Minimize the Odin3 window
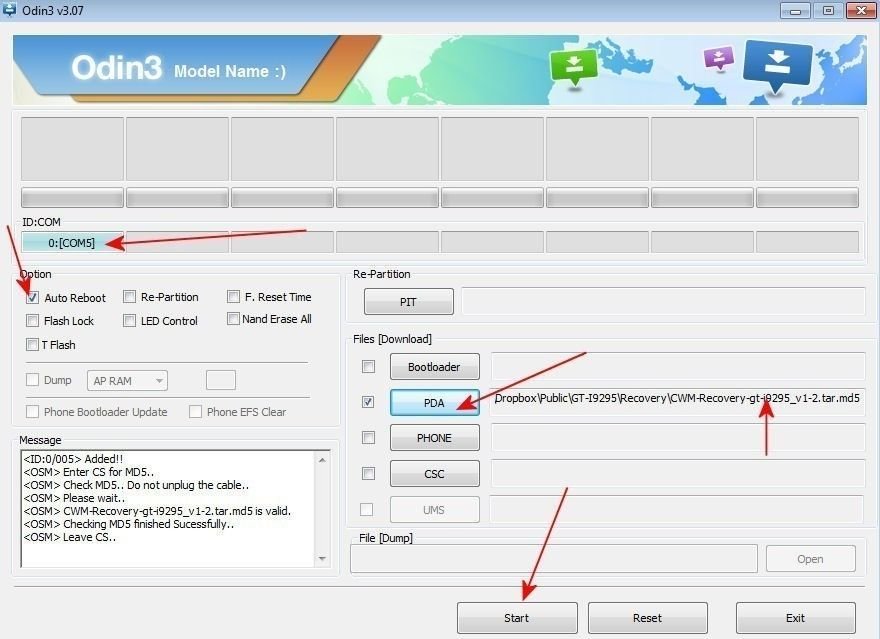This screenshot has width=880, height=639. pos(795,11)
